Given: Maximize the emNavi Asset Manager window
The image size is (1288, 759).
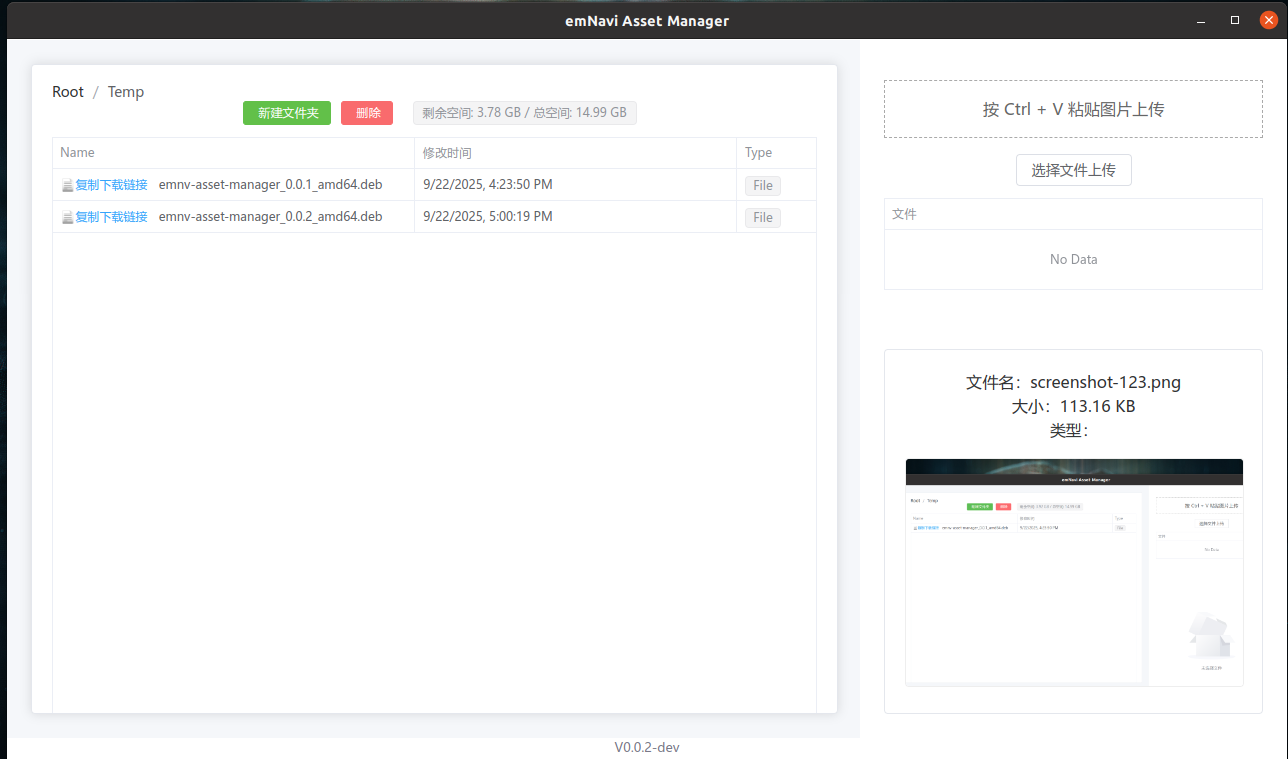Looking at the screenshot, I should coord(1235,20).
